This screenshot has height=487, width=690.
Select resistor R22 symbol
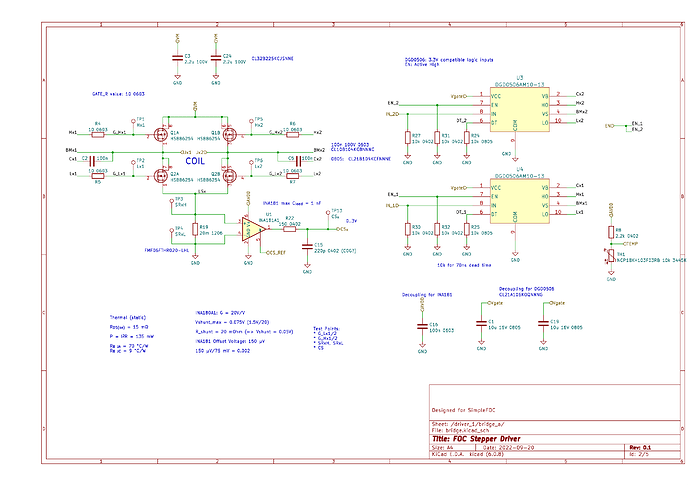(289, 229)
